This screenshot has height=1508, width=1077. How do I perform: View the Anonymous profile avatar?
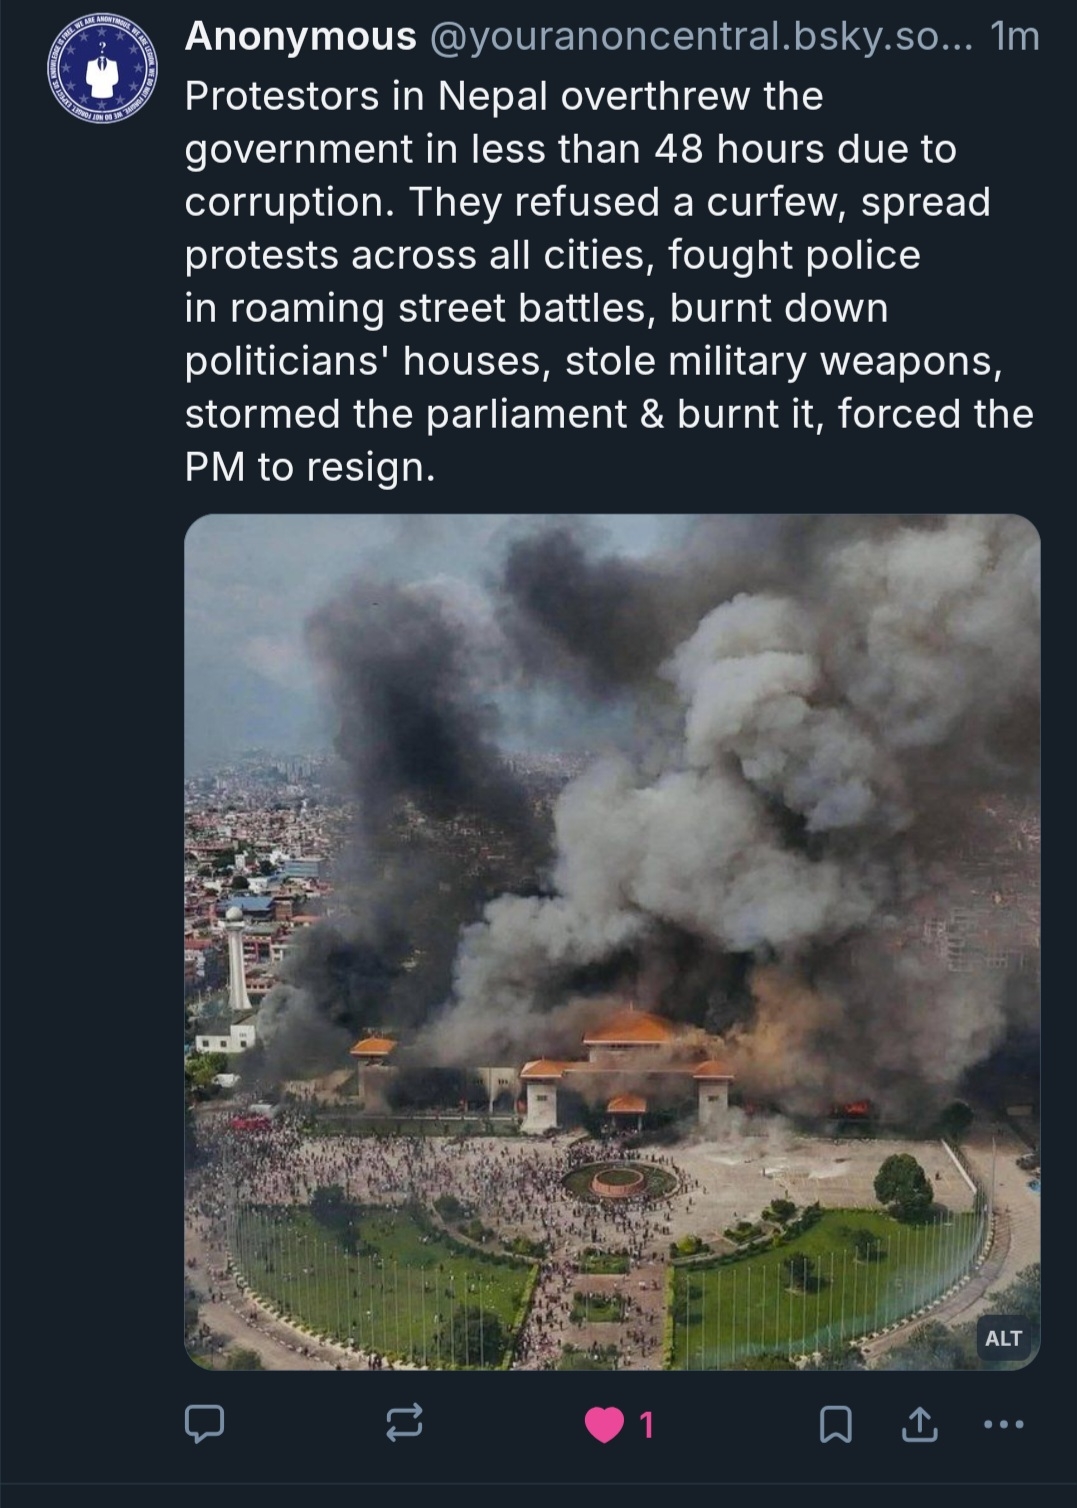[x=101, y=69]
